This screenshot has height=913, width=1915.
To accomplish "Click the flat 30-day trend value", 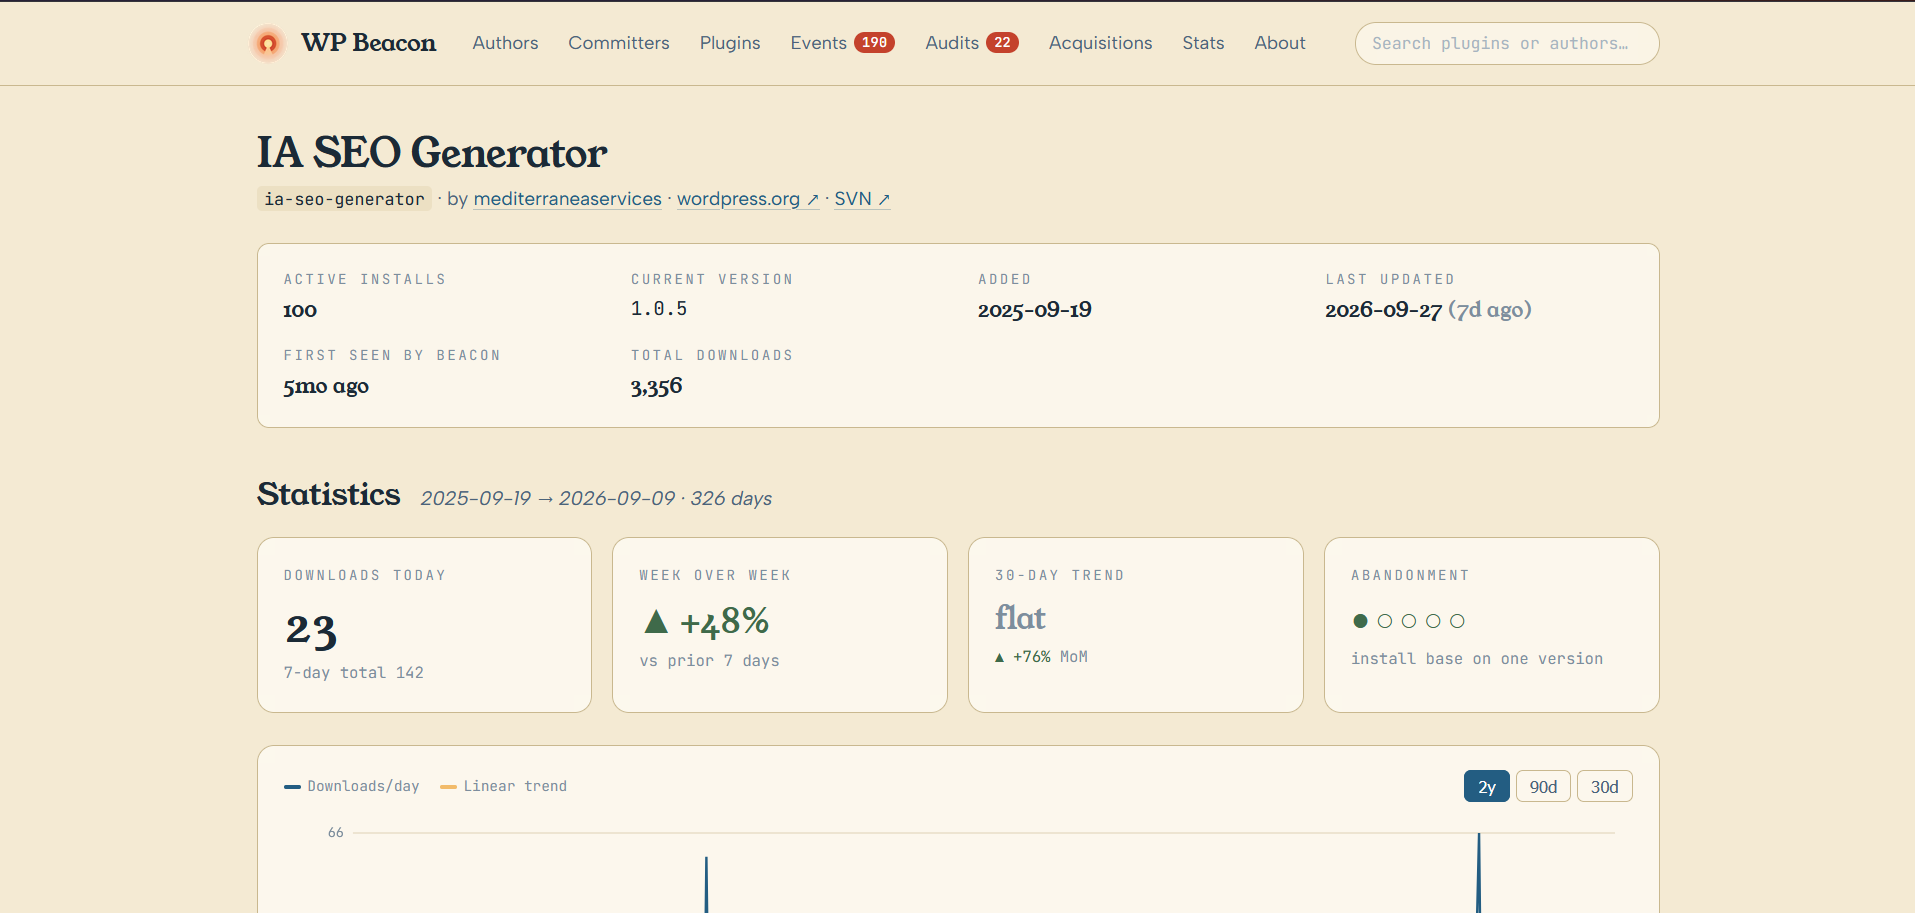I will 1020,618.
